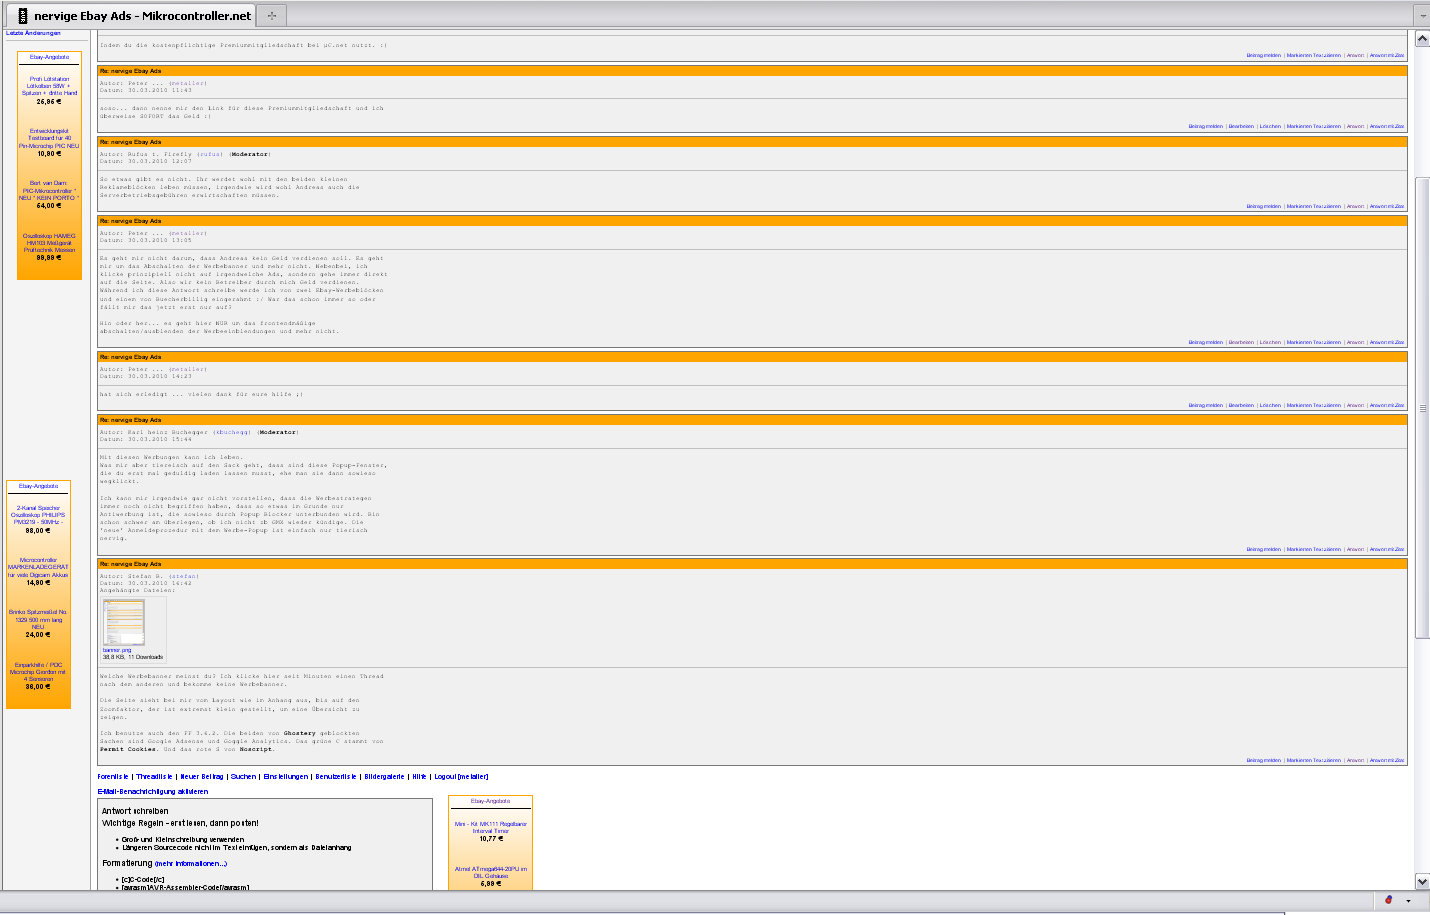Open the 'metaller' profile link in the 11:43 post
Screen dimensions: 1430x915
pos(188,83)
